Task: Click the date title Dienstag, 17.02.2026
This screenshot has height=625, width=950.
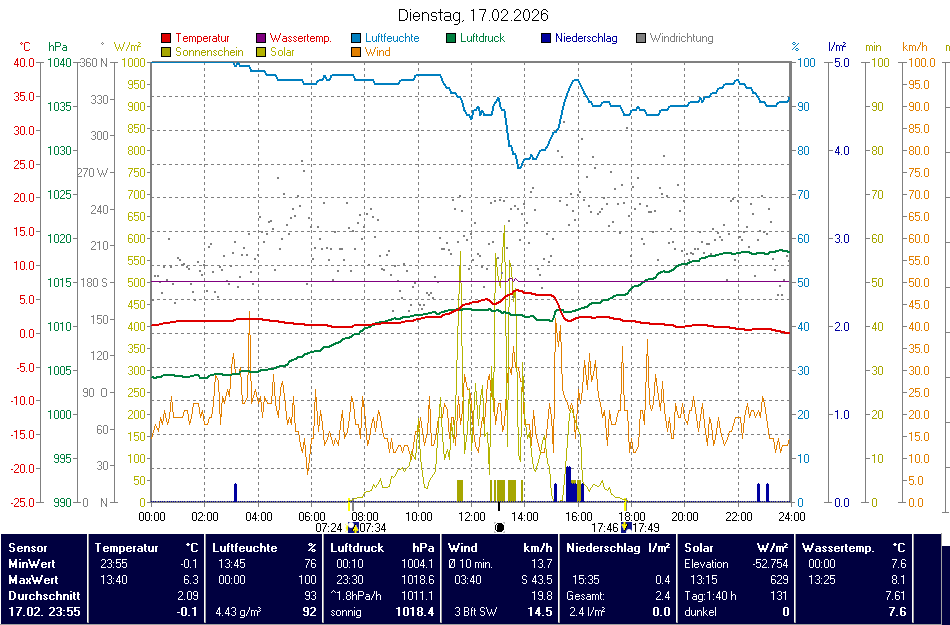Action: [474, 15]
